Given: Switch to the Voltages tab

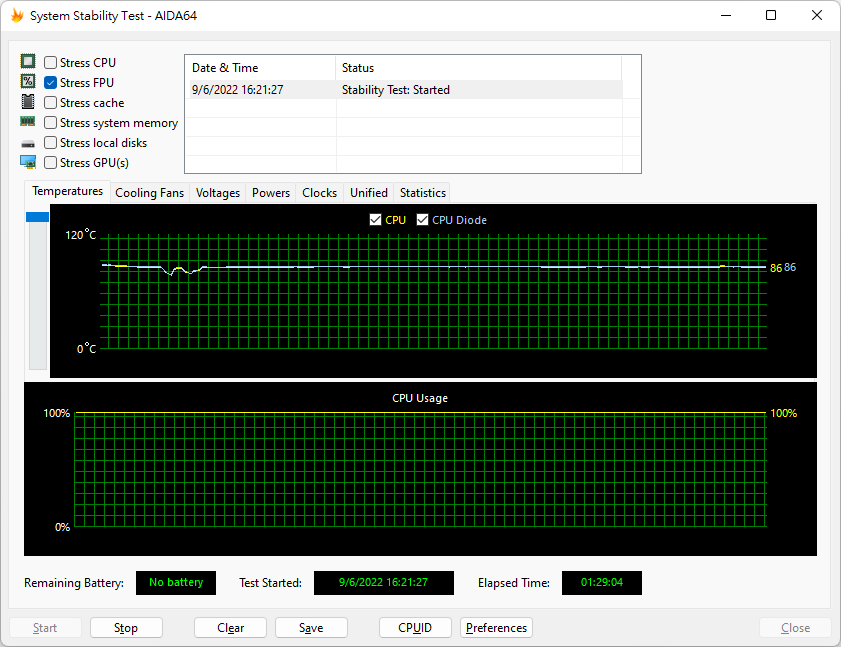Looking at the screenshot, I should [x=218, y=193].
